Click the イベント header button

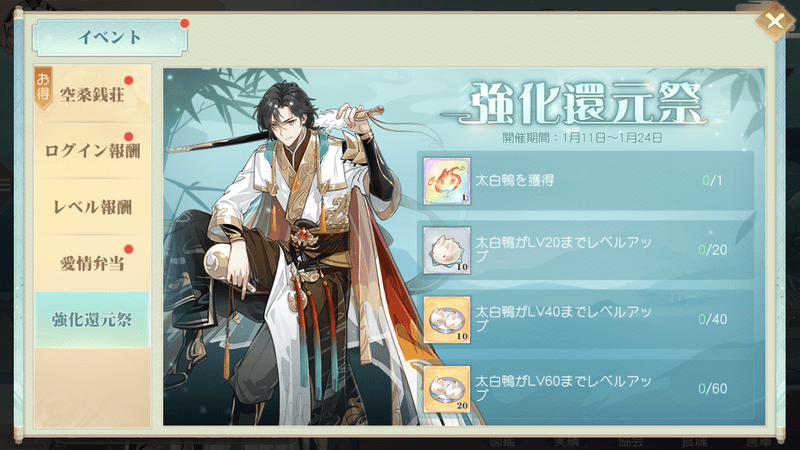click(x=109, y=37)
